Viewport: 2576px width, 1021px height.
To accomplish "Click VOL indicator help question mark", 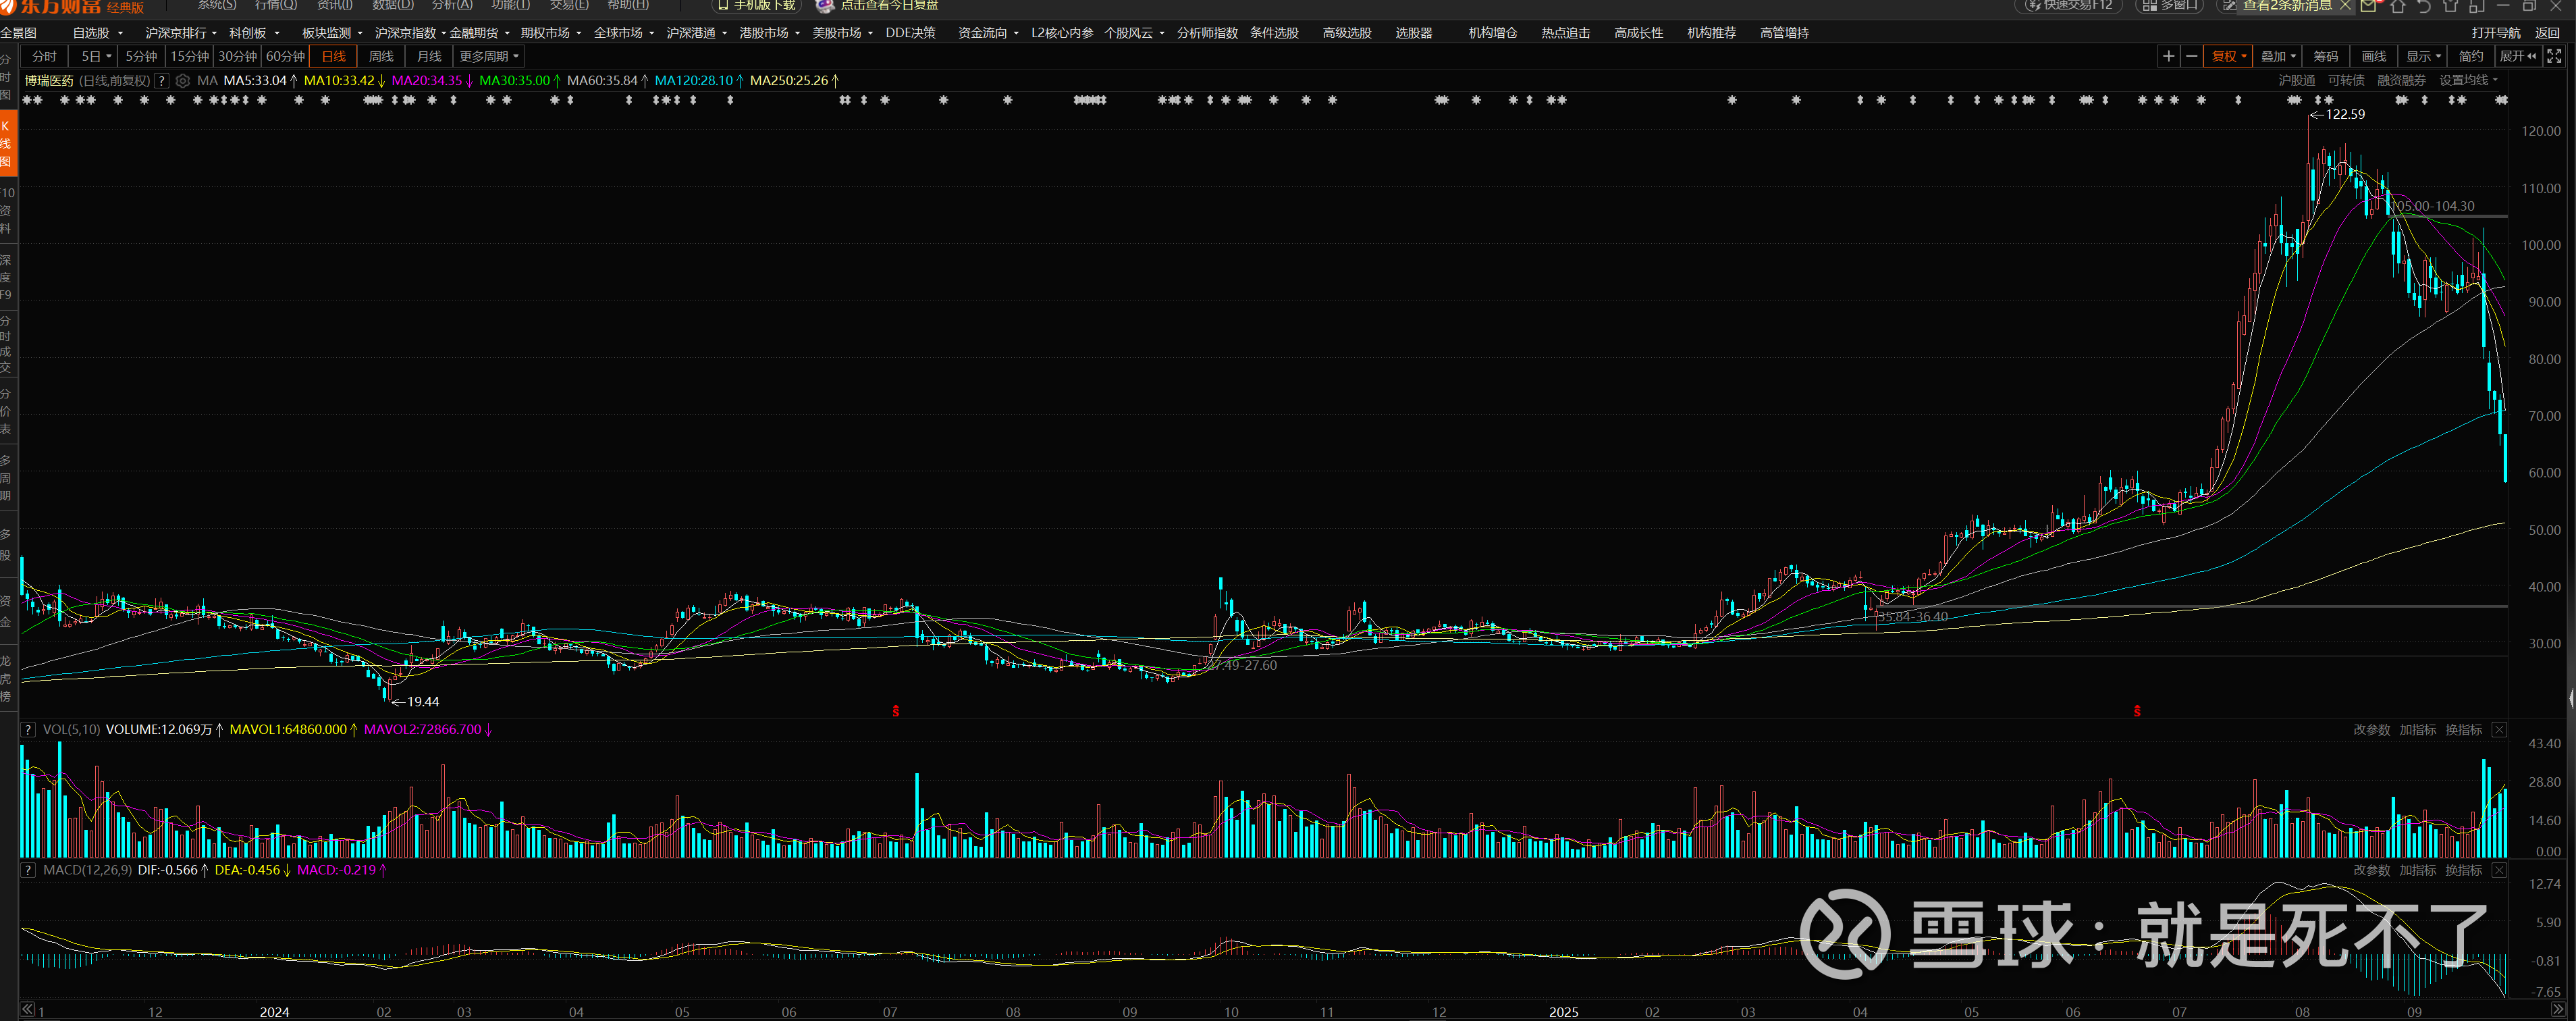I will (28, 730).
